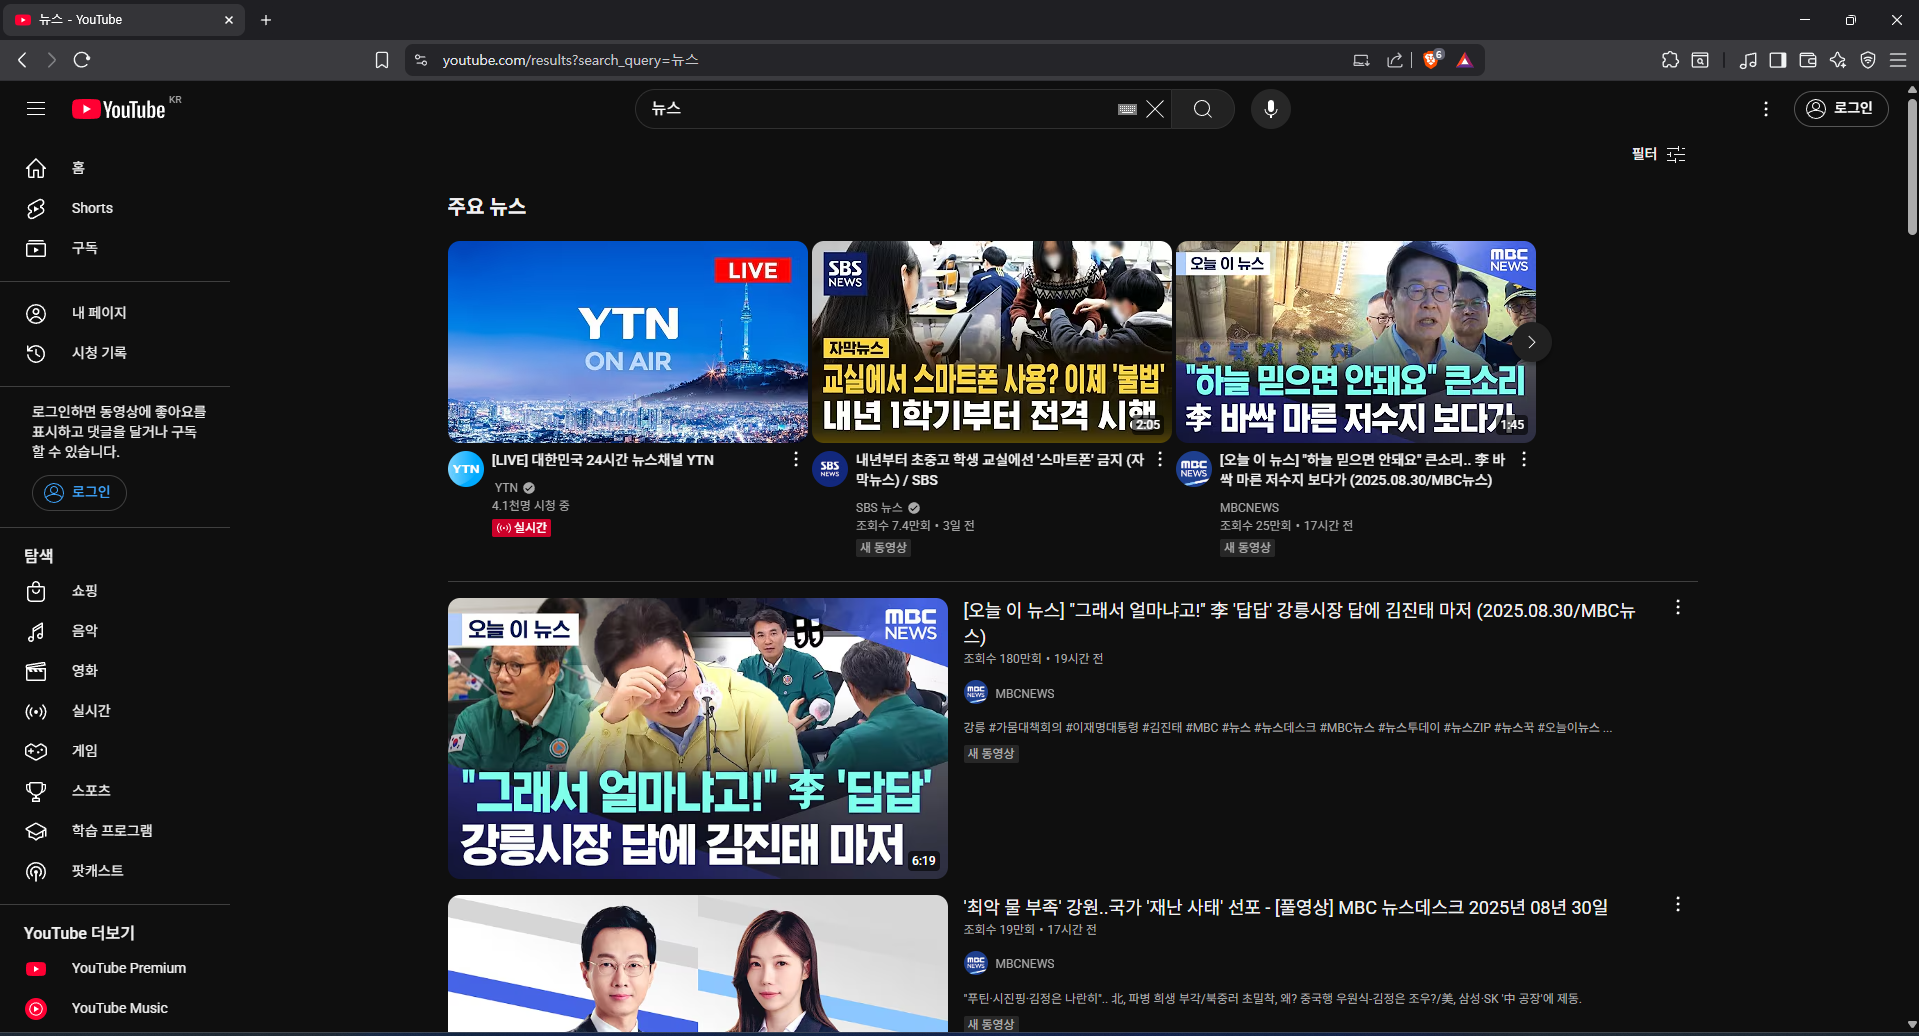Open Home in the sidebar
The image size is (1919, 1036).
click(x=115, y=168)
